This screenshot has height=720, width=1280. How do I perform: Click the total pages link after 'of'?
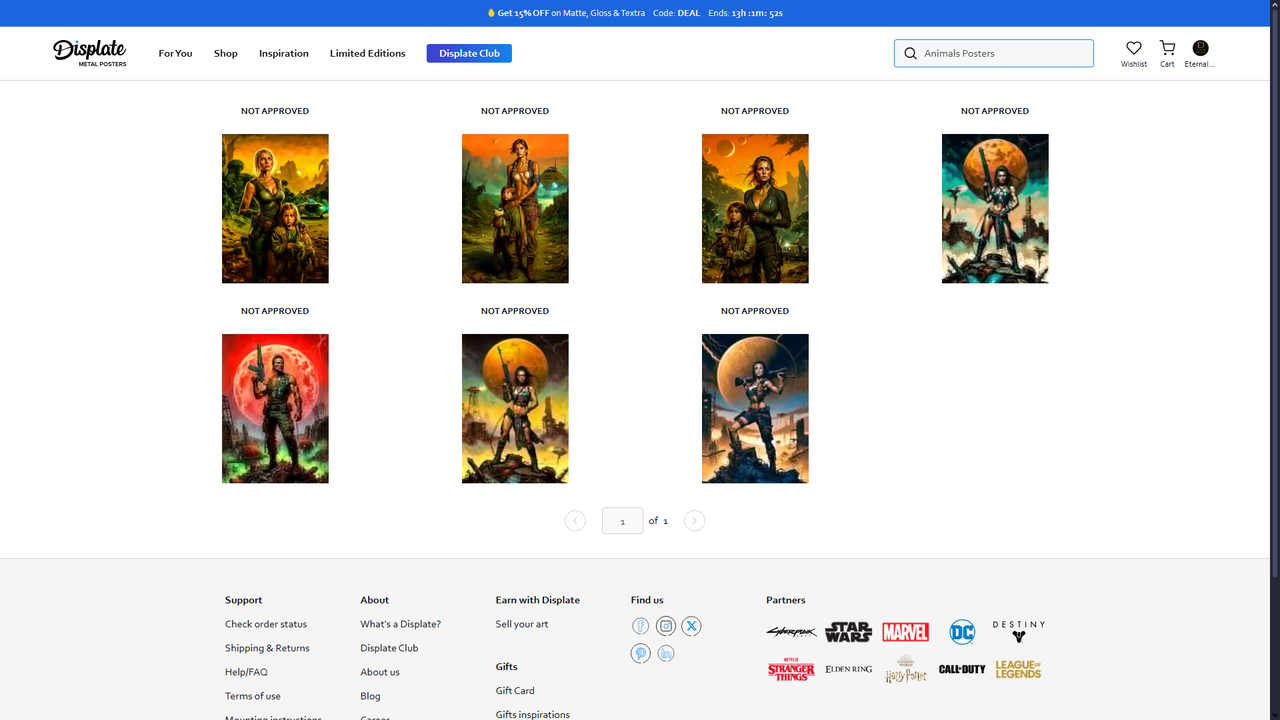tap(665, 521)
